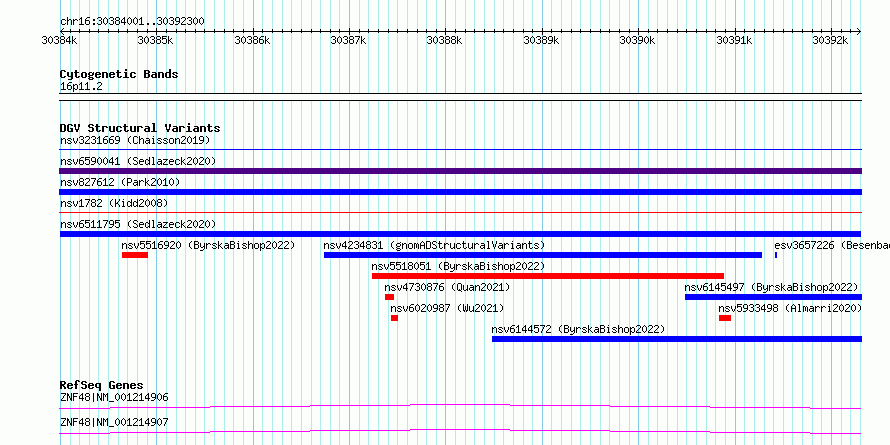Click the 30390k ruler label
This screenshot has height=445, width=890.
[638, 40]
